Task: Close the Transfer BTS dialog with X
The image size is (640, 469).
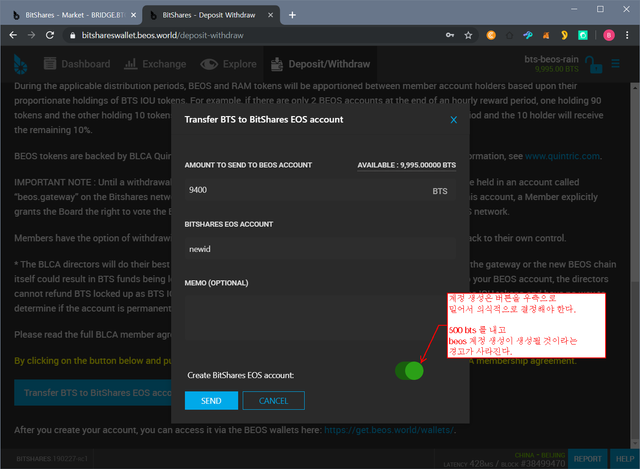Action: click(453, 120)
